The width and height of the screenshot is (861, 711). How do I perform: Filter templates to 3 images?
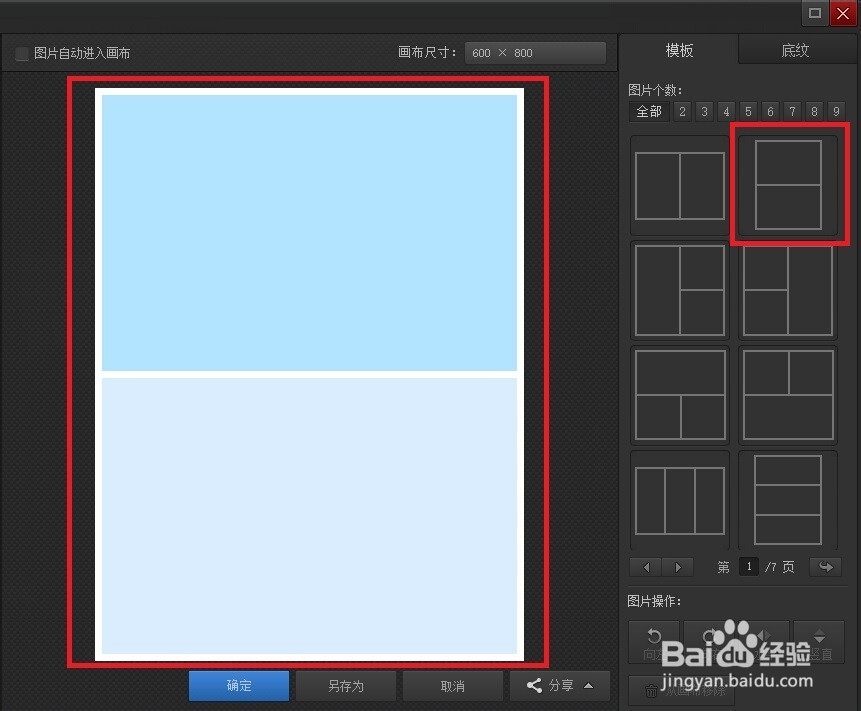(x=705, y=111)
